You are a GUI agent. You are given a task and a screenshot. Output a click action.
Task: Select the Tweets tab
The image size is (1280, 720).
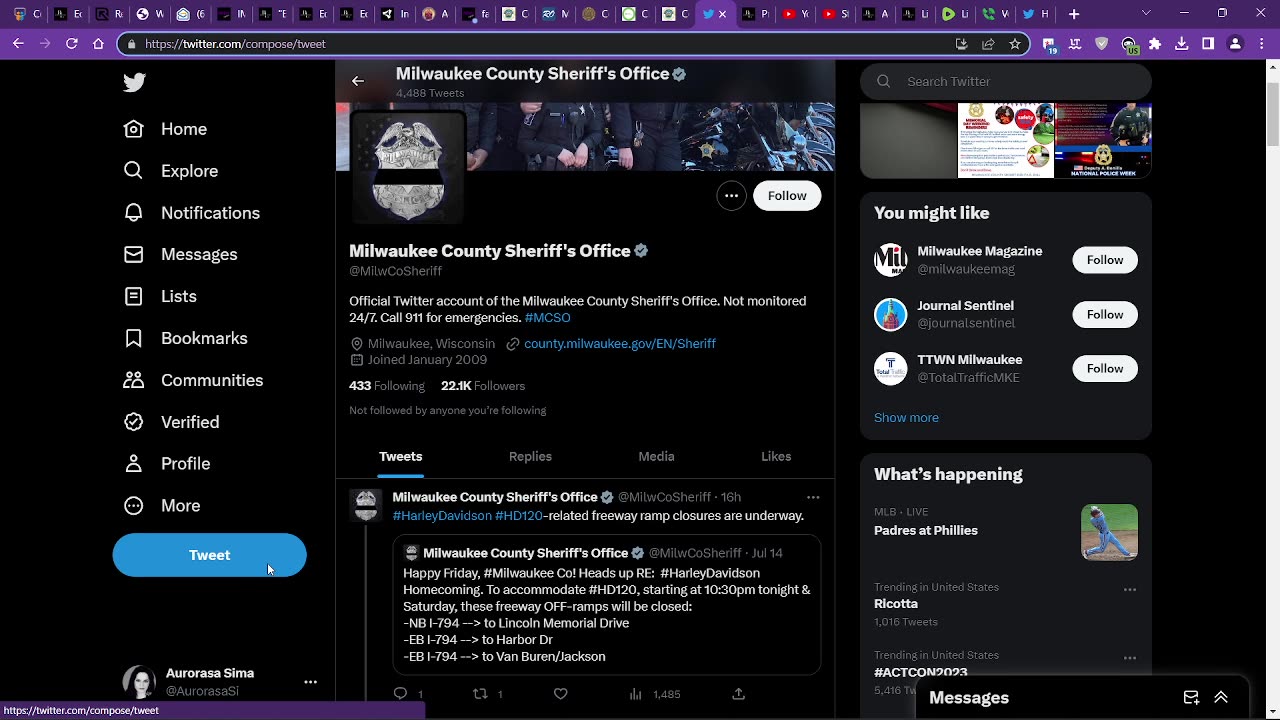(x=400, y=456)
